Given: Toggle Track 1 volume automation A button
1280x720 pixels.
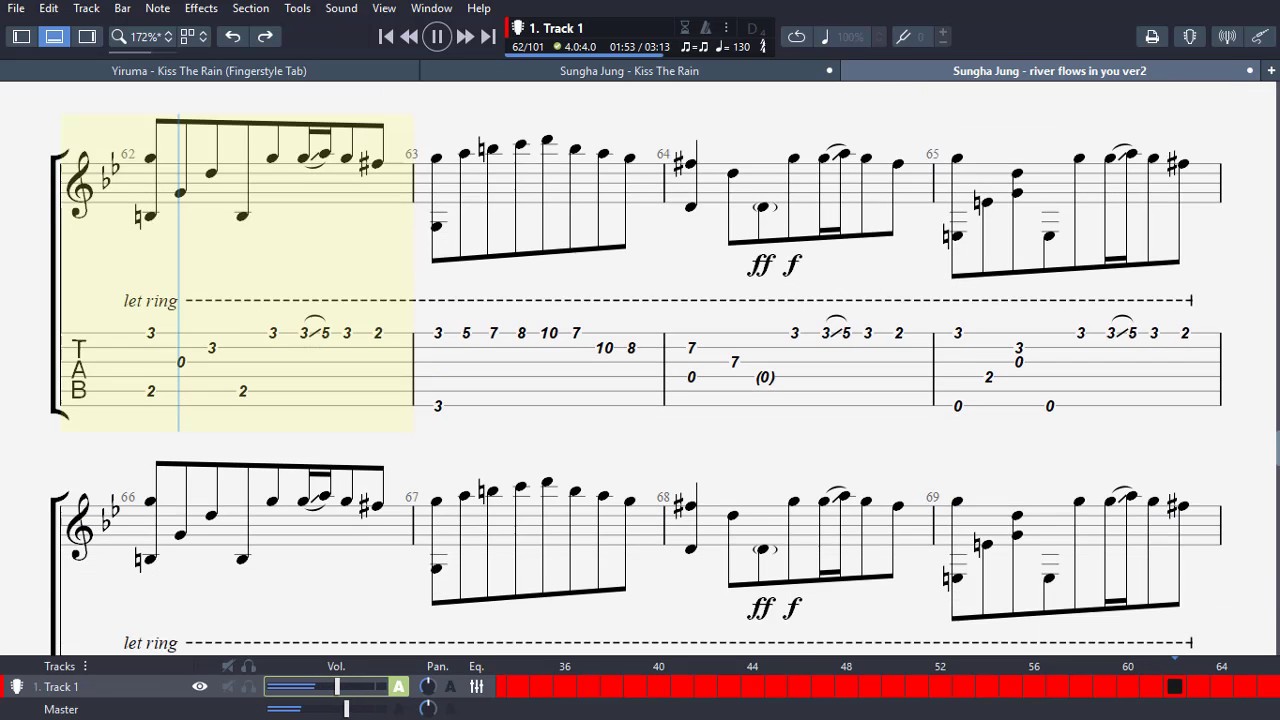Looking at the screenshot, I should click(399, 687).
